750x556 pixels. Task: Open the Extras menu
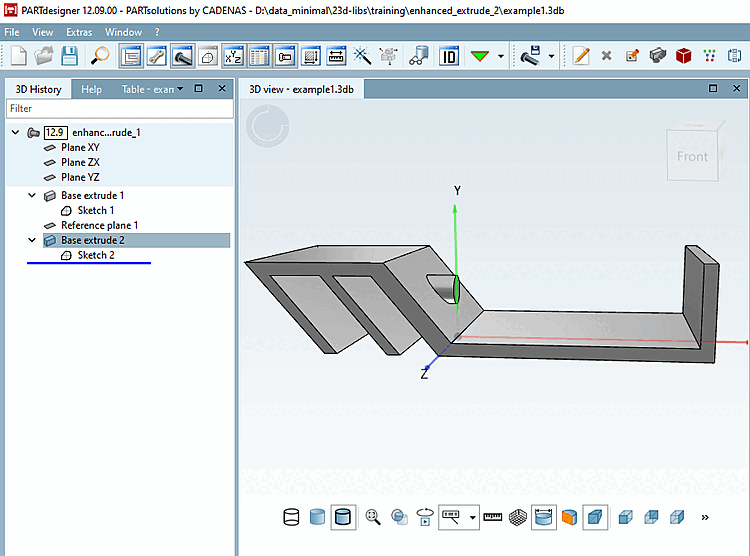point(79,32)
